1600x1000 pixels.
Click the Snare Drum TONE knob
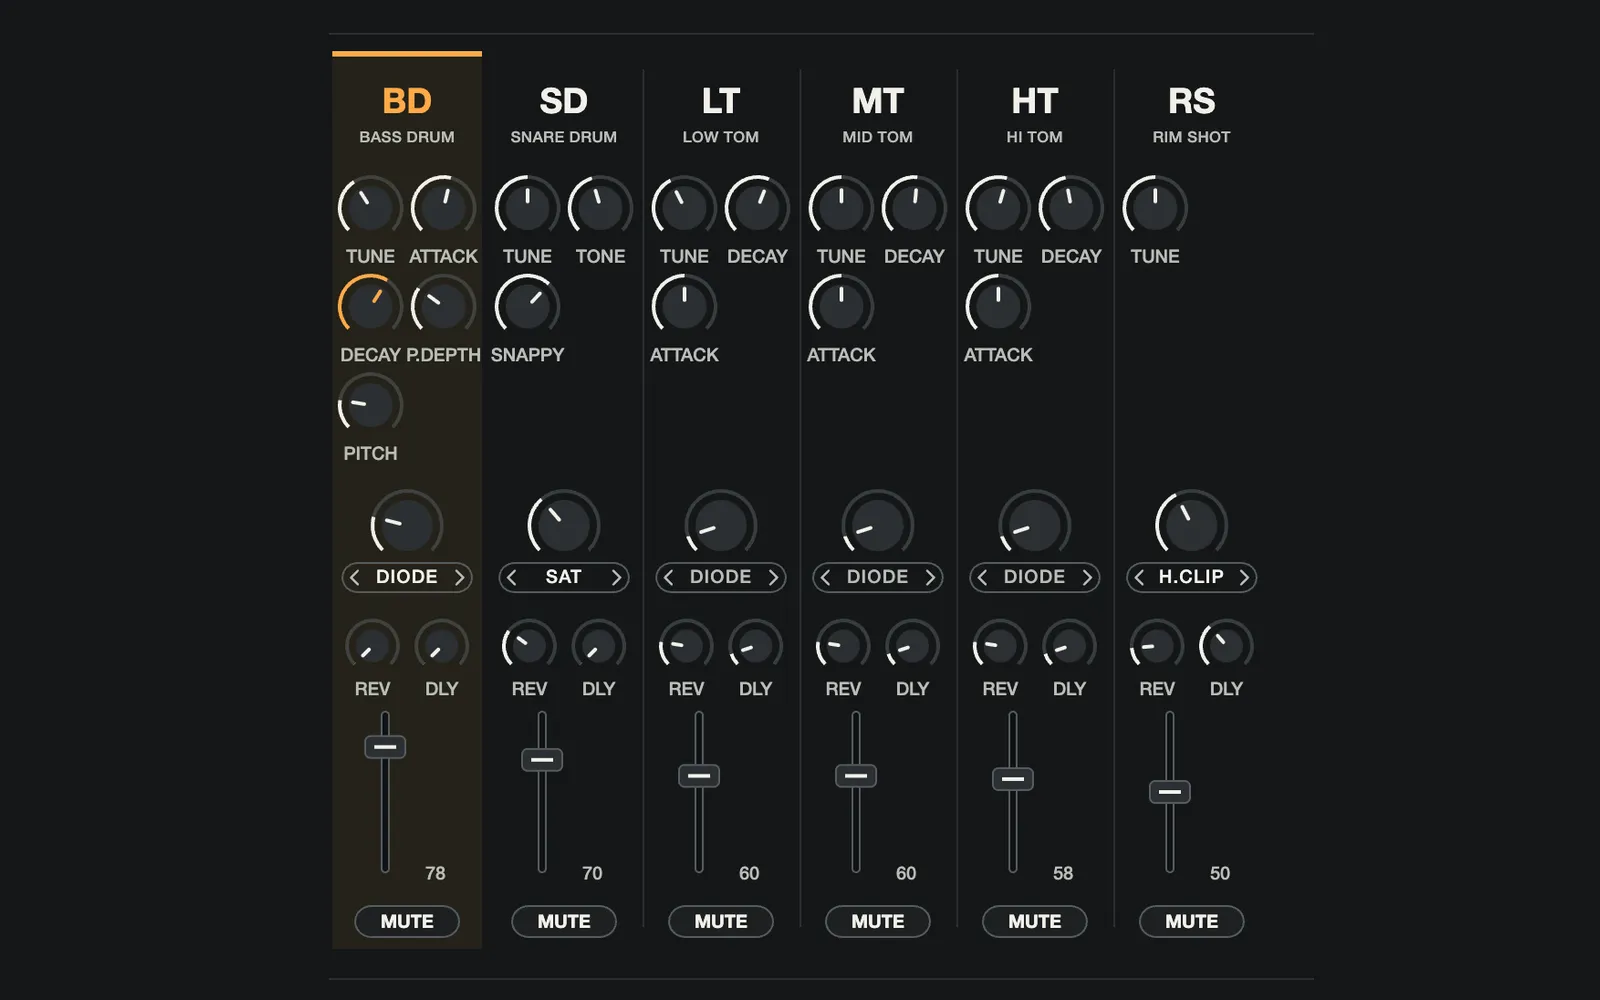tap(600, 207)
